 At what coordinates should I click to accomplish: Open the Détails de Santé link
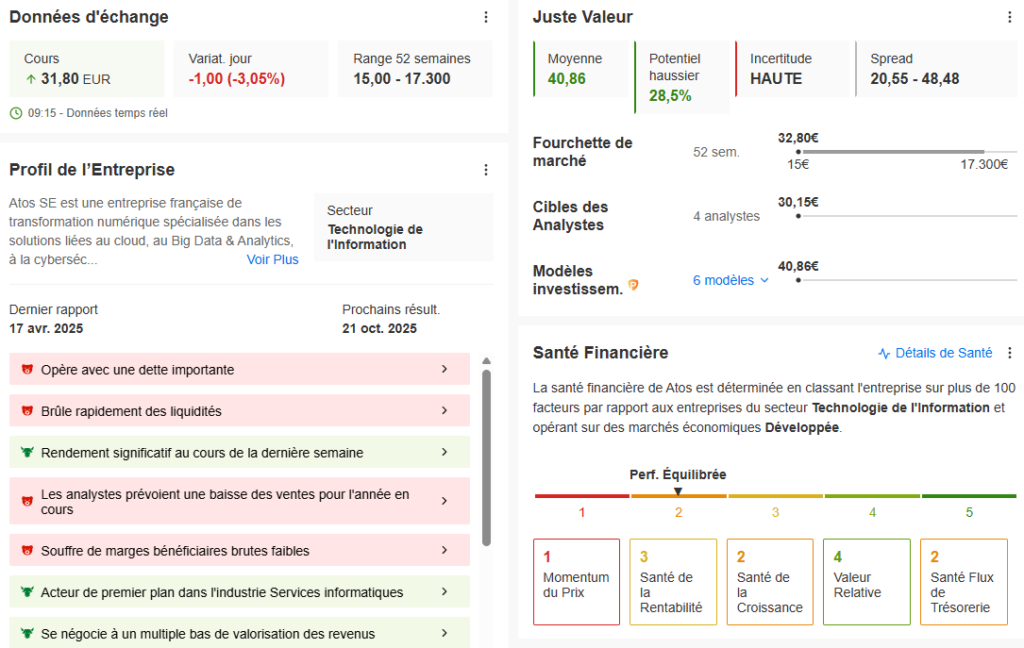click(x=943, y=353)
